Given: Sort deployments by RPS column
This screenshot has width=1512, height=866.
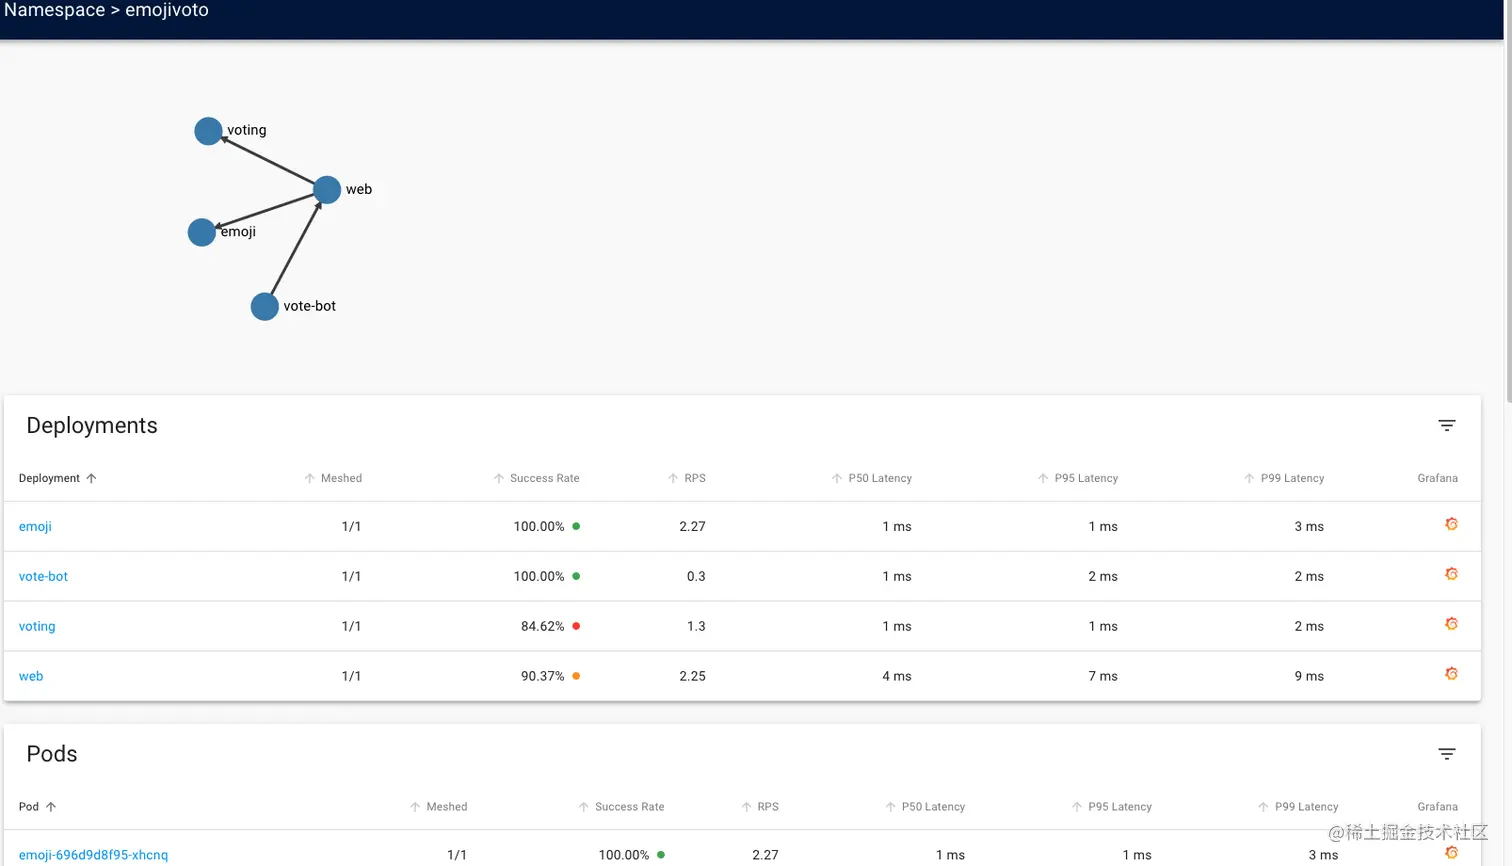Looking at the screenshot, I should (x=687, y=478).
